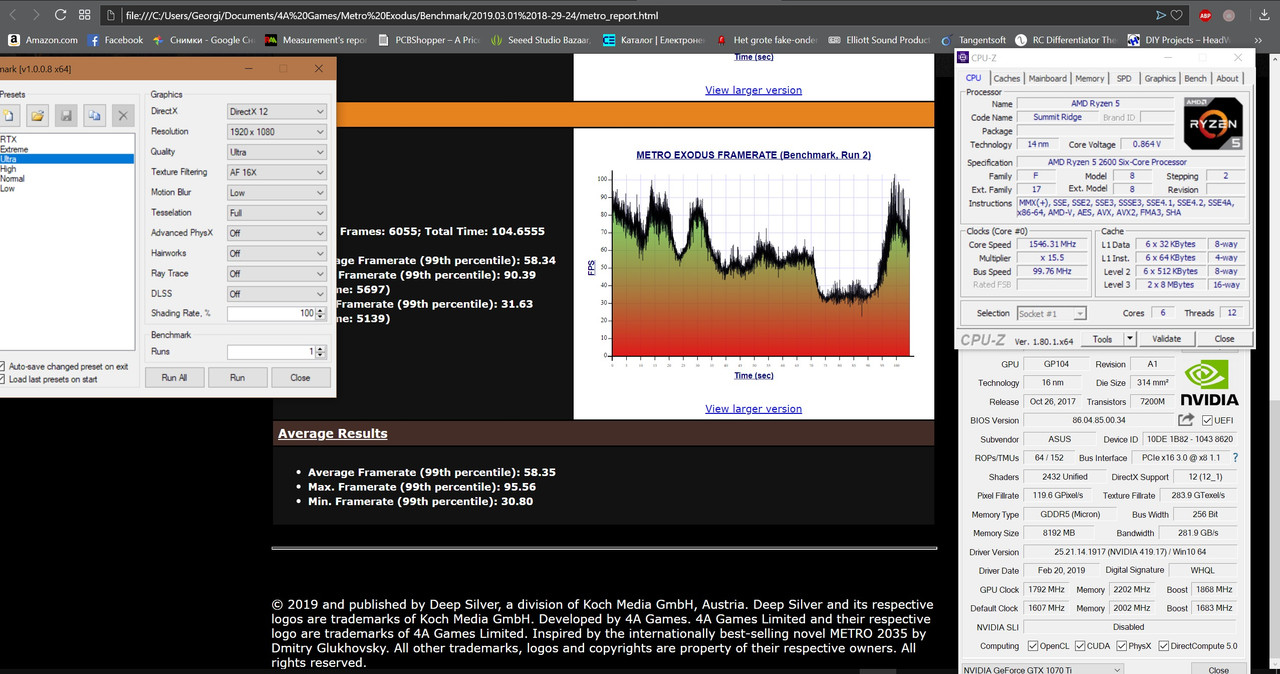This screenshot has width=1280, height=674.
Task: Click the Run button in benchmark window
Action: pyautogui.click(x=237, y=378)
